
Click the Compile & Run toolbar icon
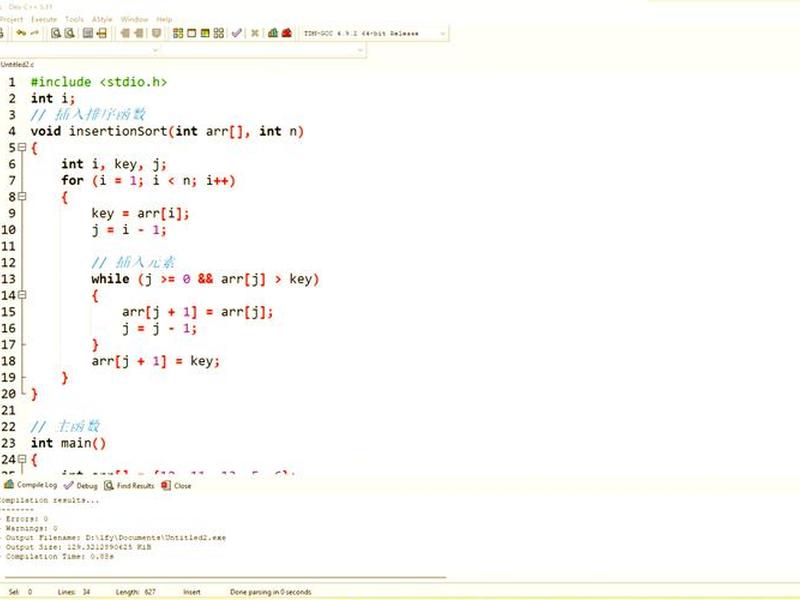[205, 33]
